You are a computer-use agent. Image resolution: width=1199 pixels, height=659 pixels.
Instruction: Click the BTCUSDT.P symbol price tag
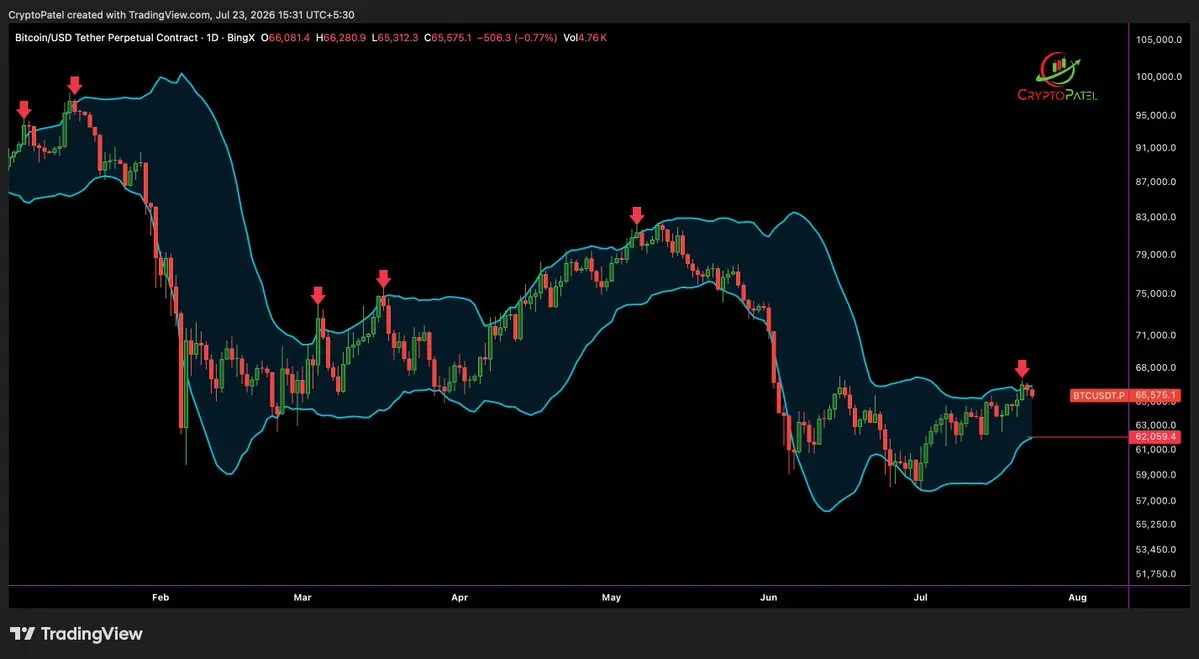click(1099, 395)
